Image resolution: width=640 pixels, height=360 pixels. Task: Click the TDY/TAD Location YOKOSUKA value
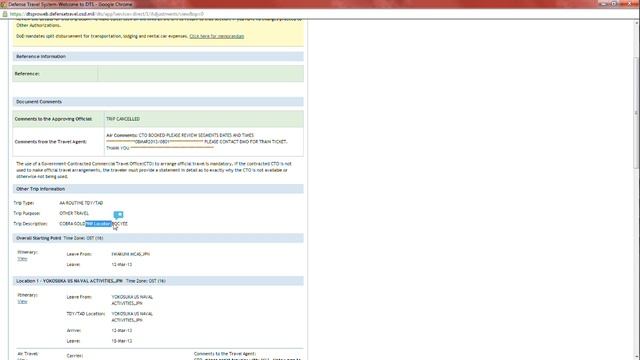tap(132, 317)
